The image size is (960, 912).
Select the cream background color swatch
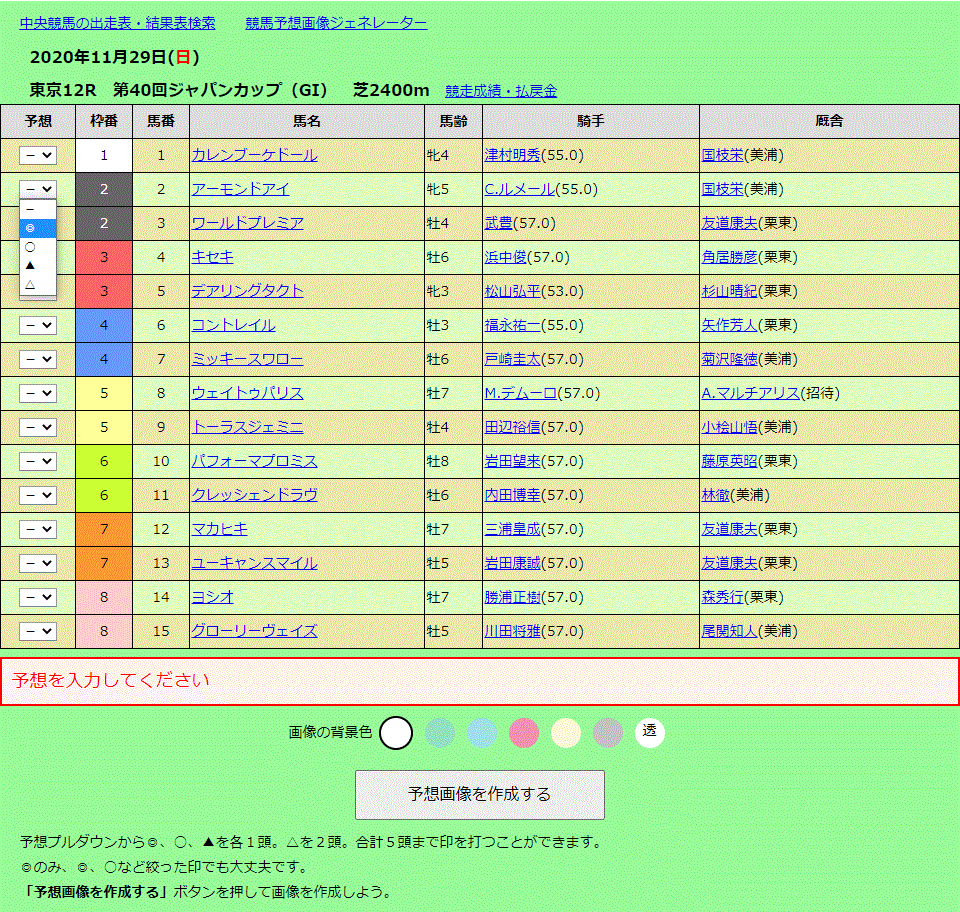567,732
